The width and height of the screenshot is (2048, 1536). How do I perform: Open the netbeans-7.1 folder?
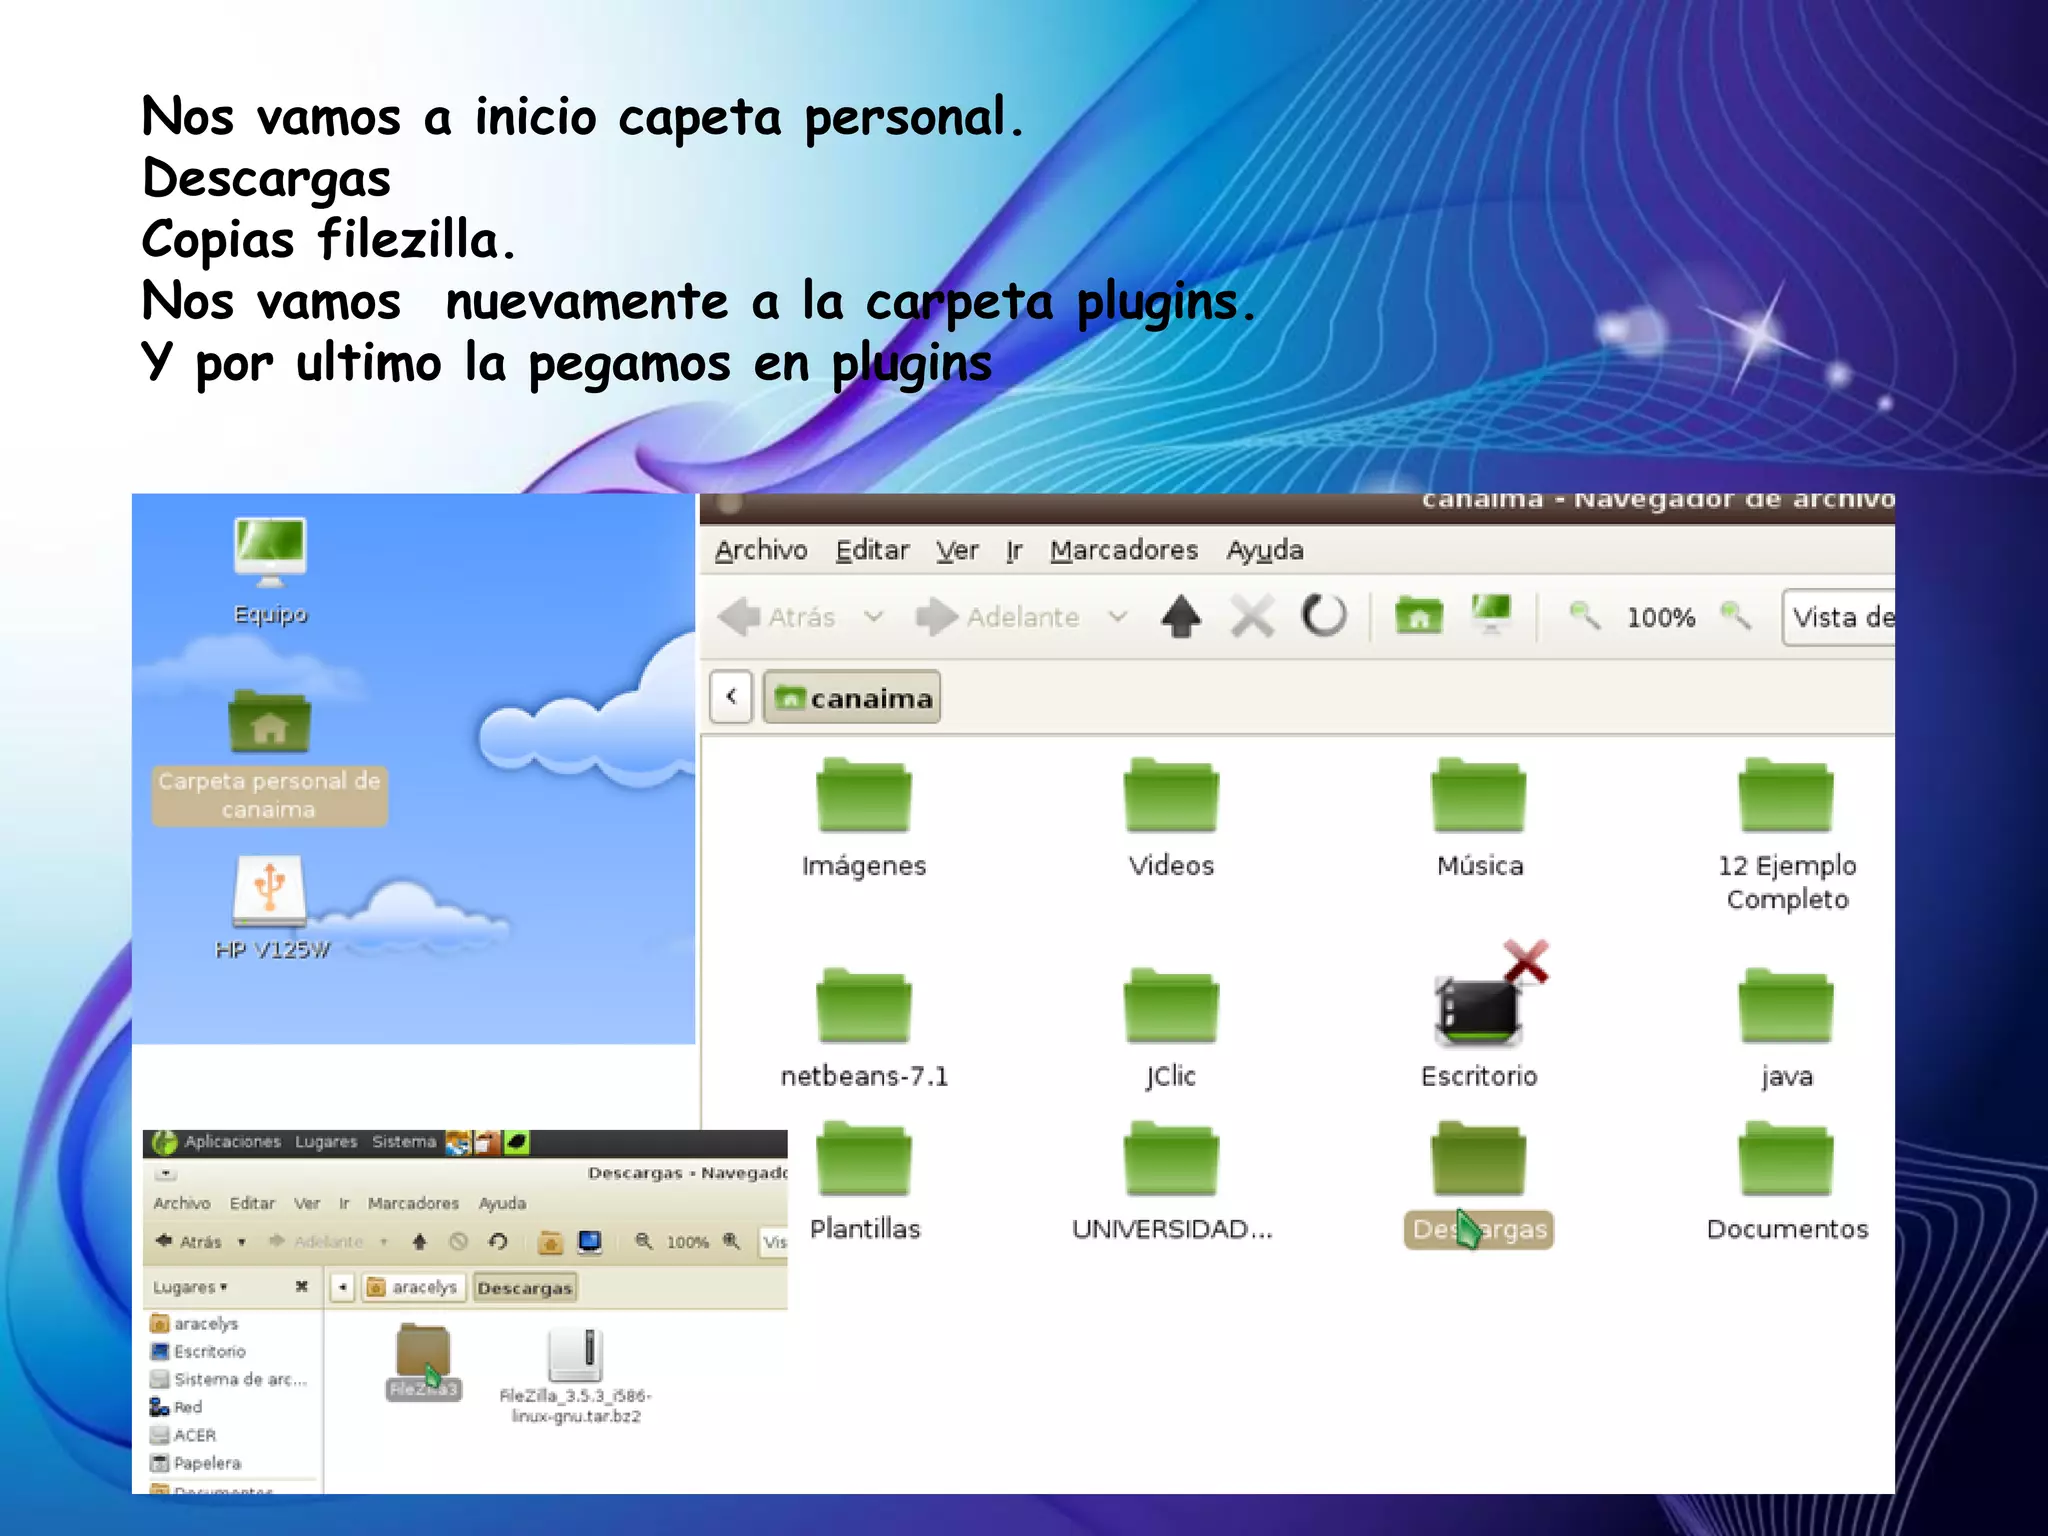click(x=864, y=1029)
